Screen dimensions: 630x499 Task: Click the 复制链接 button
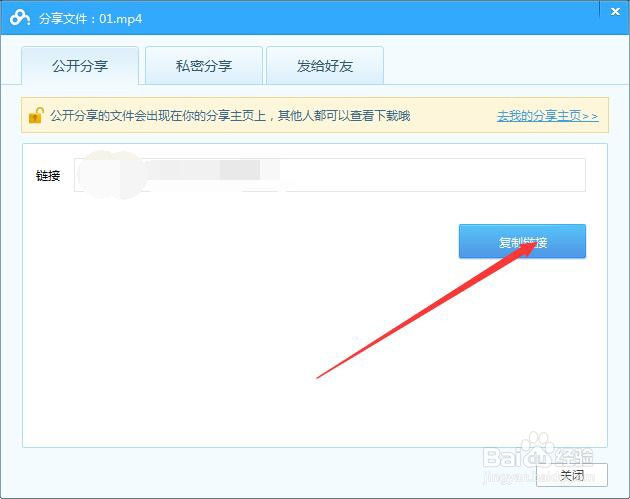pos(522,241)
